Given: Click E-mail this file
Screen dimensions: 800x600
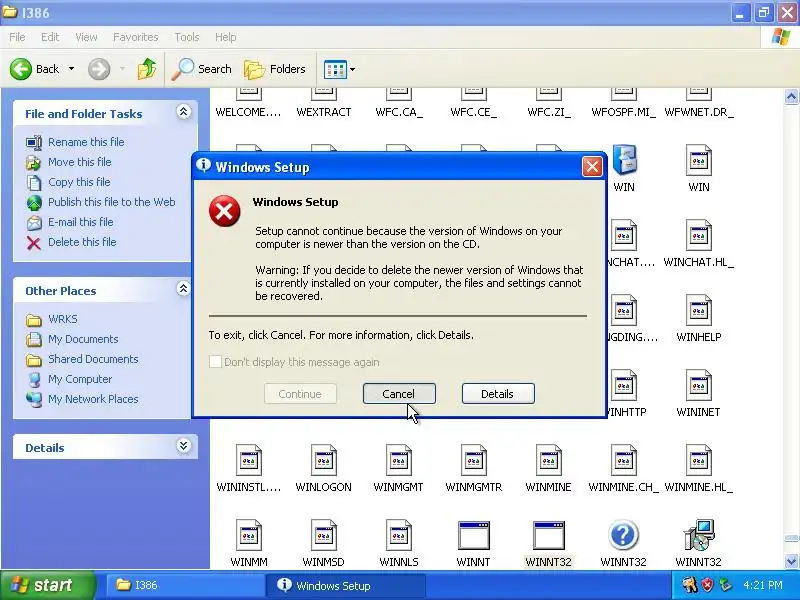Looking at the screenshot, I should (x=69, y=222).
